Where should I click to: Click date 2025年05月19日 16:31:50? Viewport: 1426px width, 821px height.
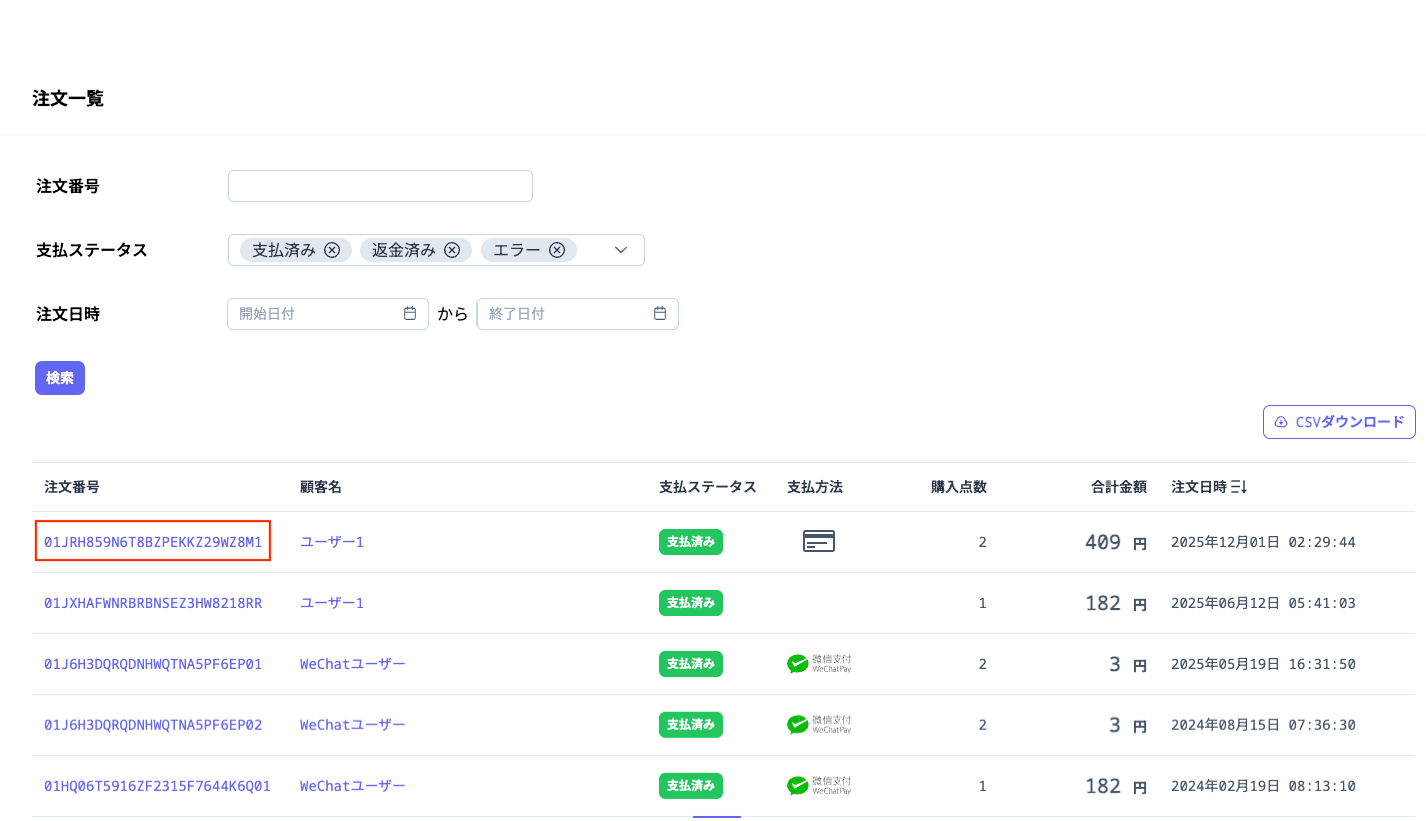coord(1263,664)
